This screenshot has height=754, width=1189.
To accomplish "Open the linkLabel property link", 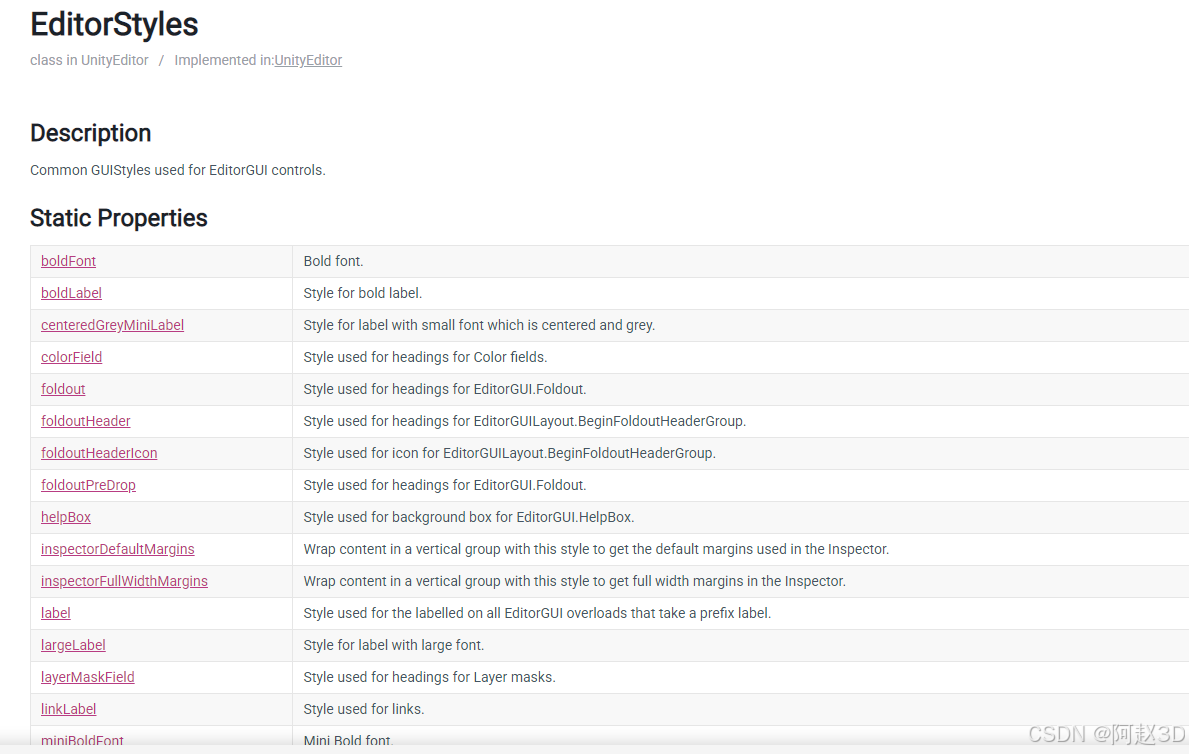I will (x=68, y=708).
